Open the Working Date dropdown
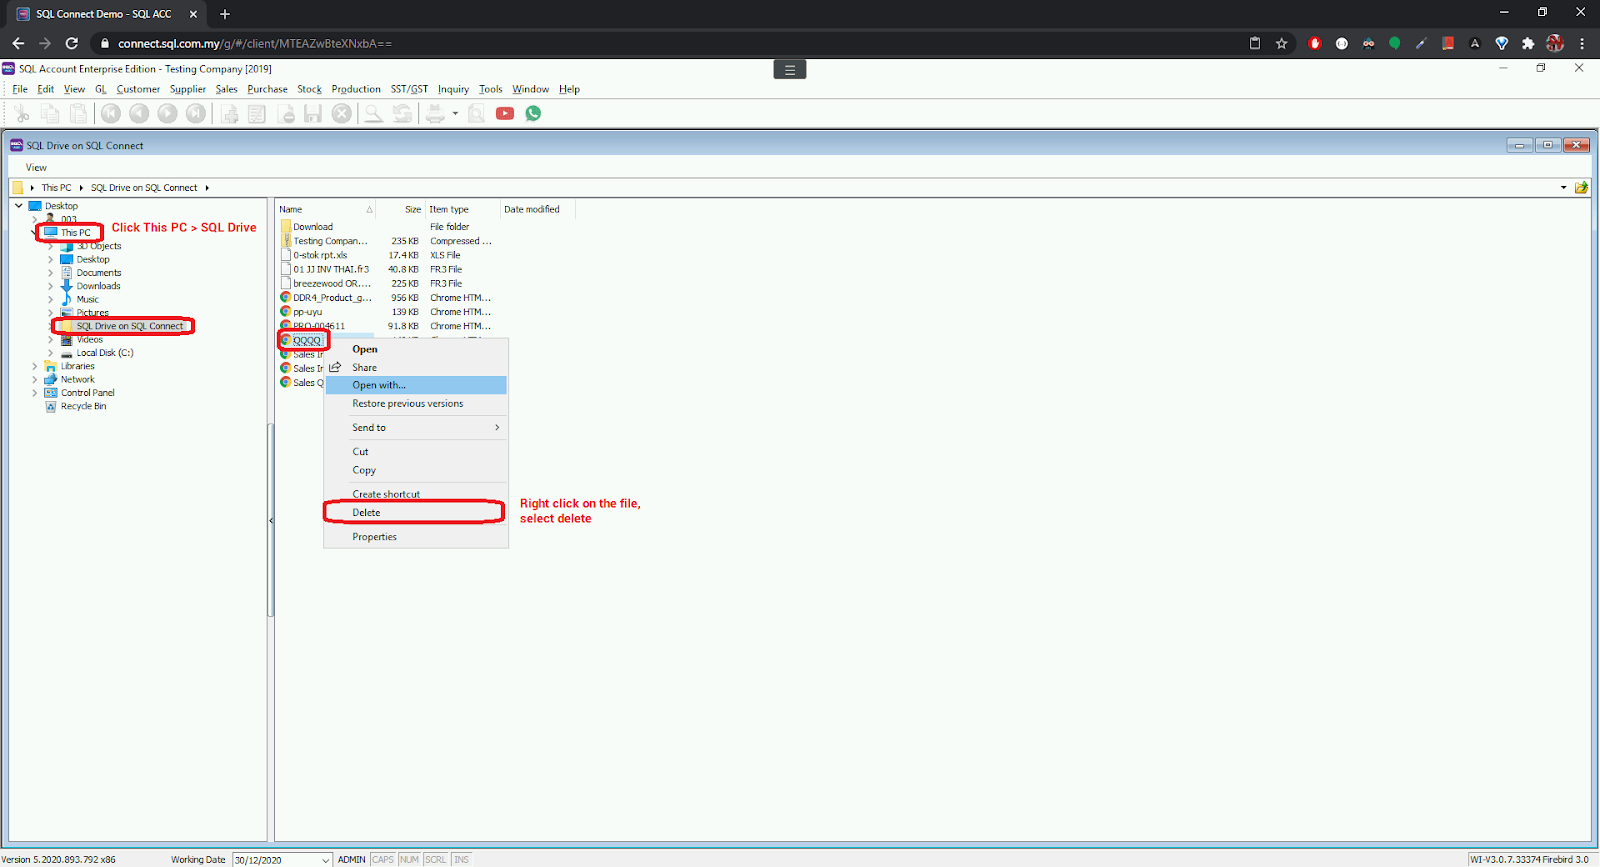The height and width of the screenshot is (867, 1600). tap(325, 860)
